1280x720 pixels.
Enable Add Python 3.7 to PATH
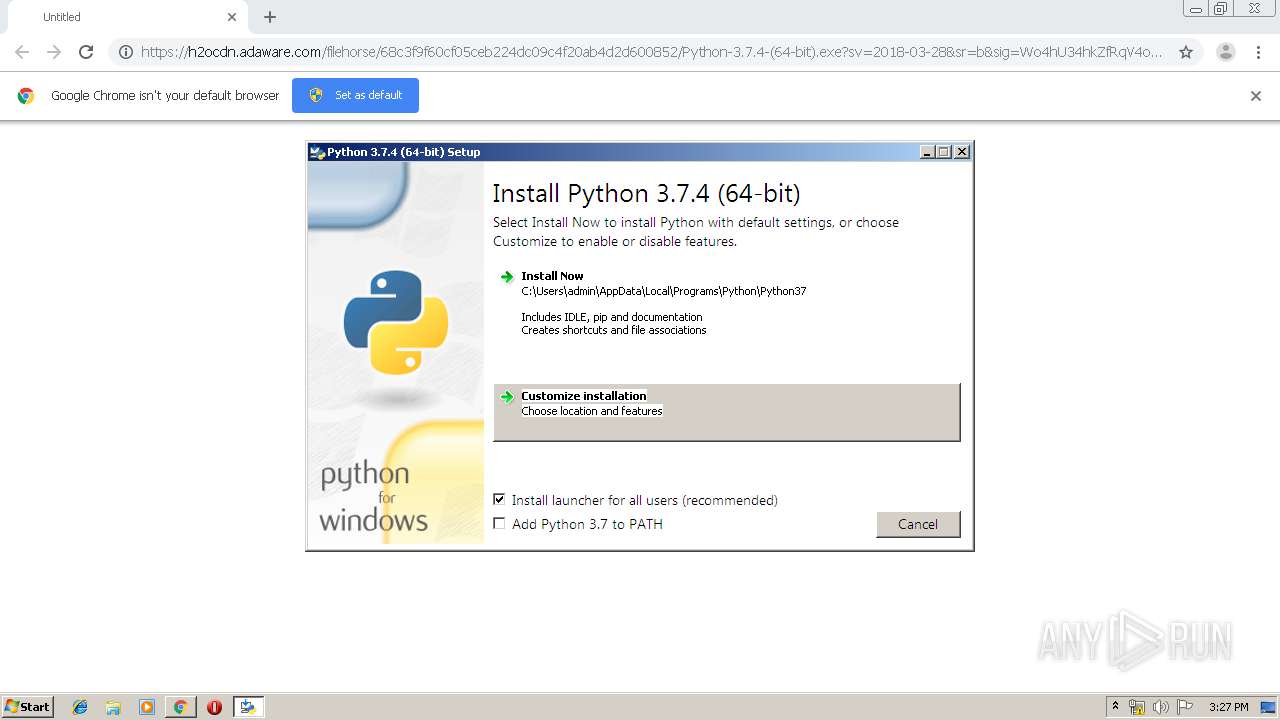(499, 523)
